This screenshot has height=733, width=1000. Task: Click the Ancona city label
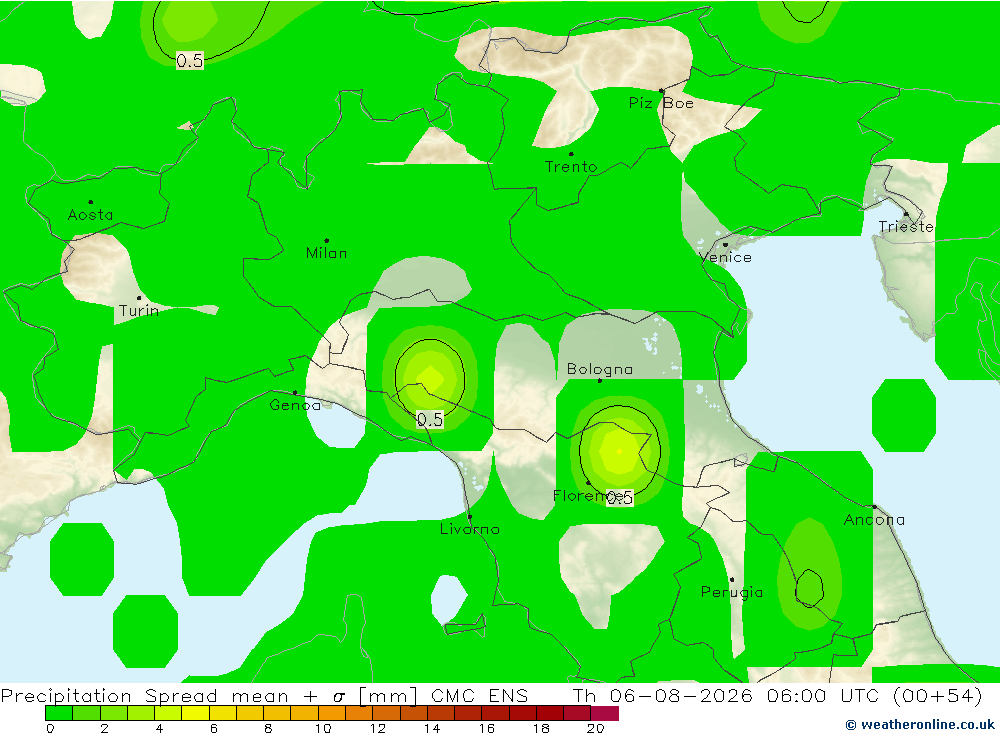874,520
